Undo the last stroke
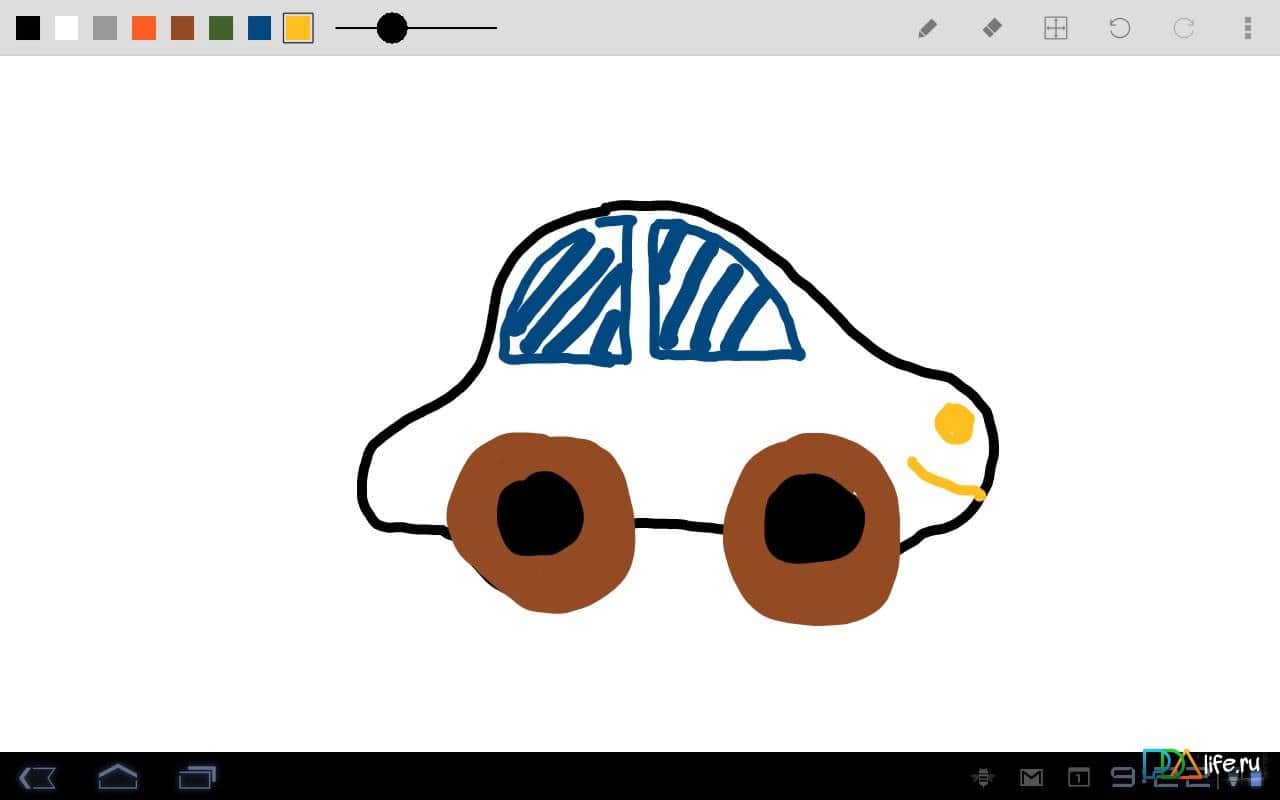1280x800 pixels. 1120,28
